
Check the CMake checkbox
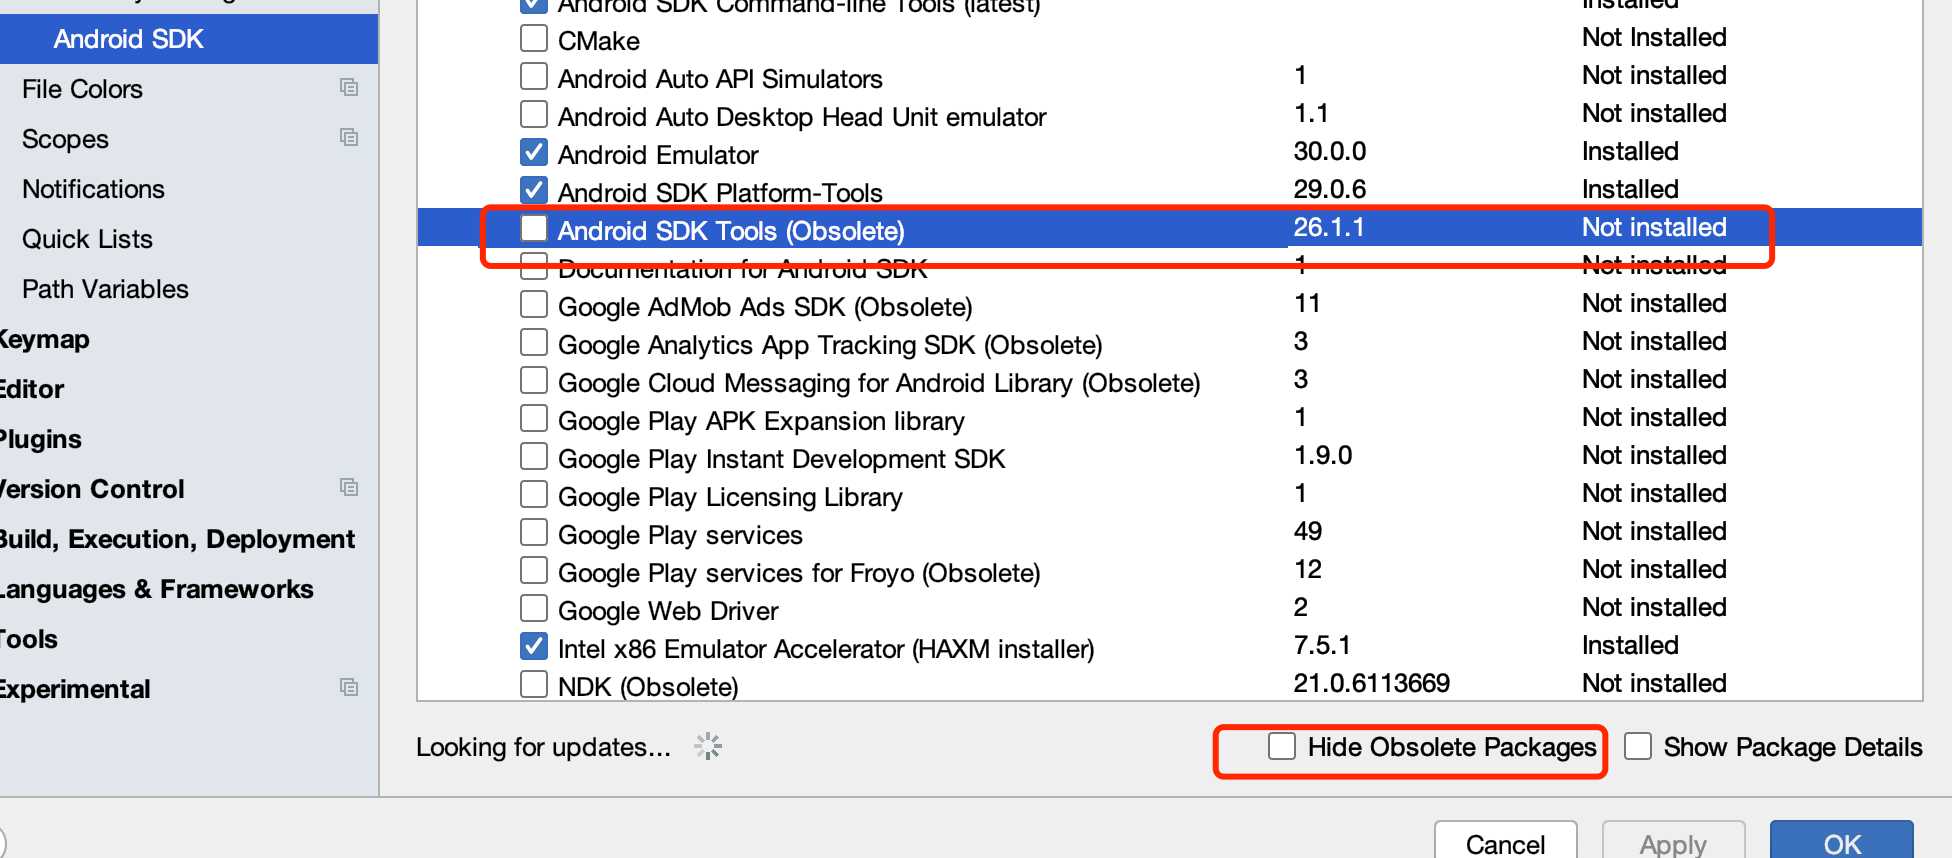[x=534, y=38]
